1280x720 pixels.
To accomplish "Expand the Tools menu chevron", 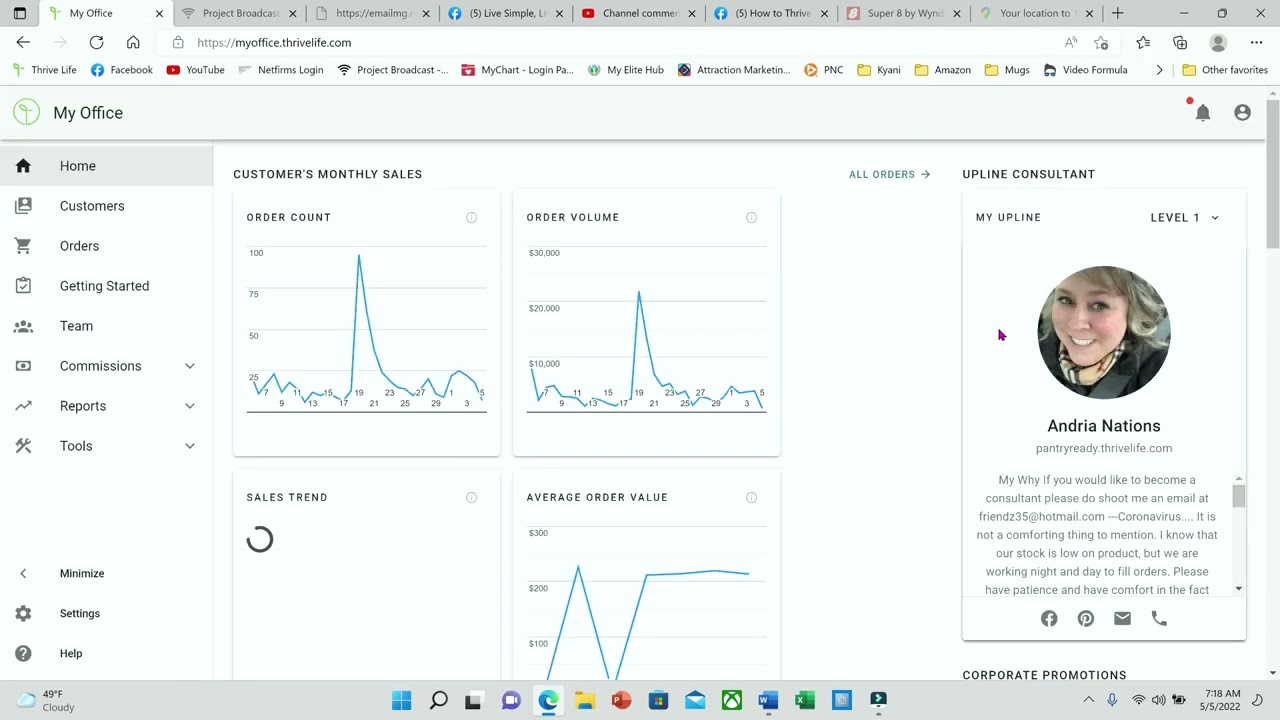I will pyautogui.click(x=190, y=446).
